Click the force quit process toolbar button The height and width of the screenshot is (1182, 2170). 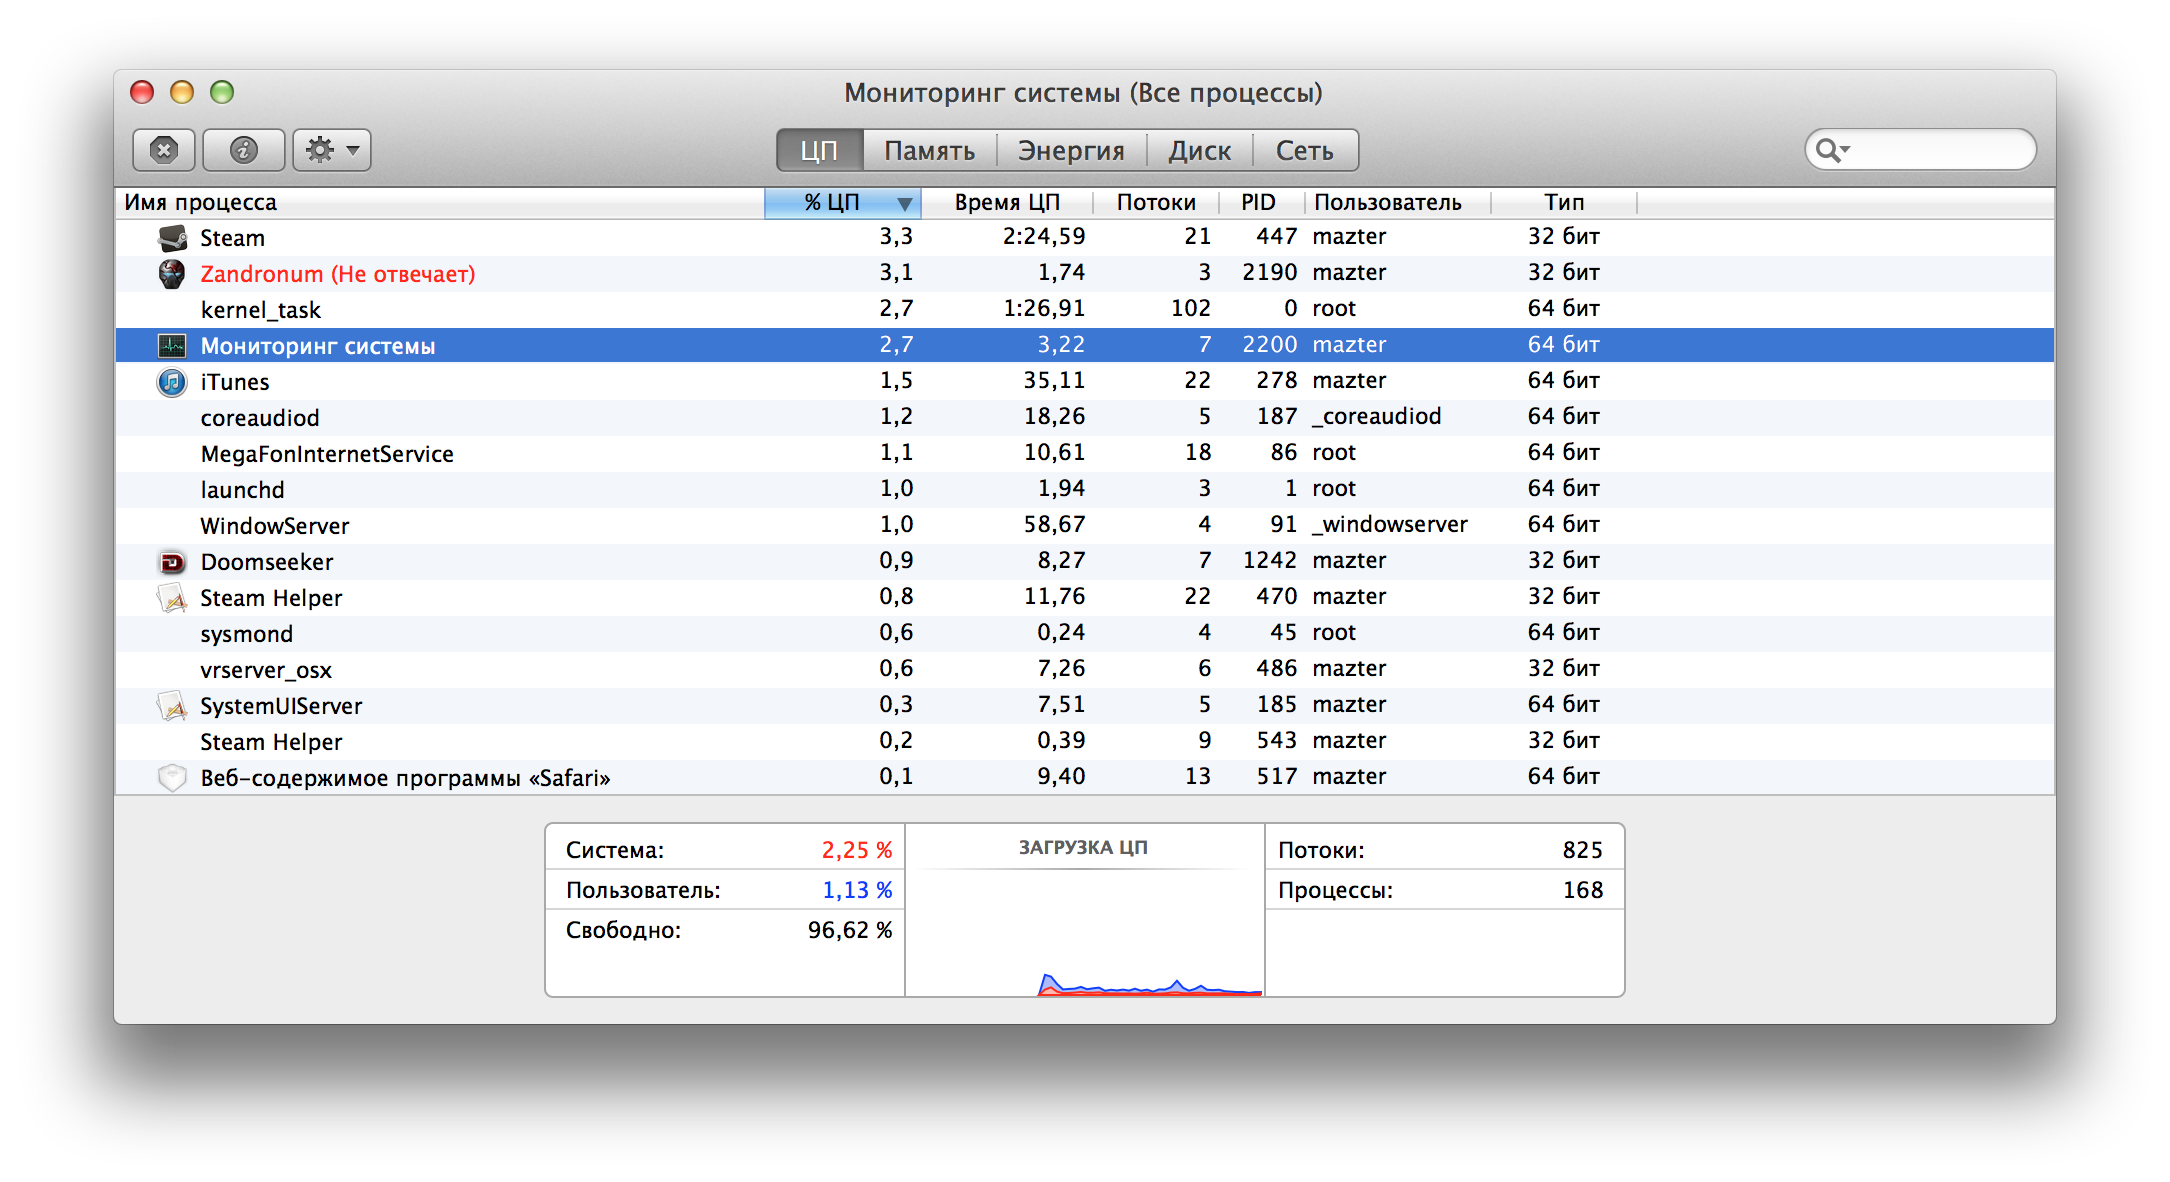click(164, 150)
